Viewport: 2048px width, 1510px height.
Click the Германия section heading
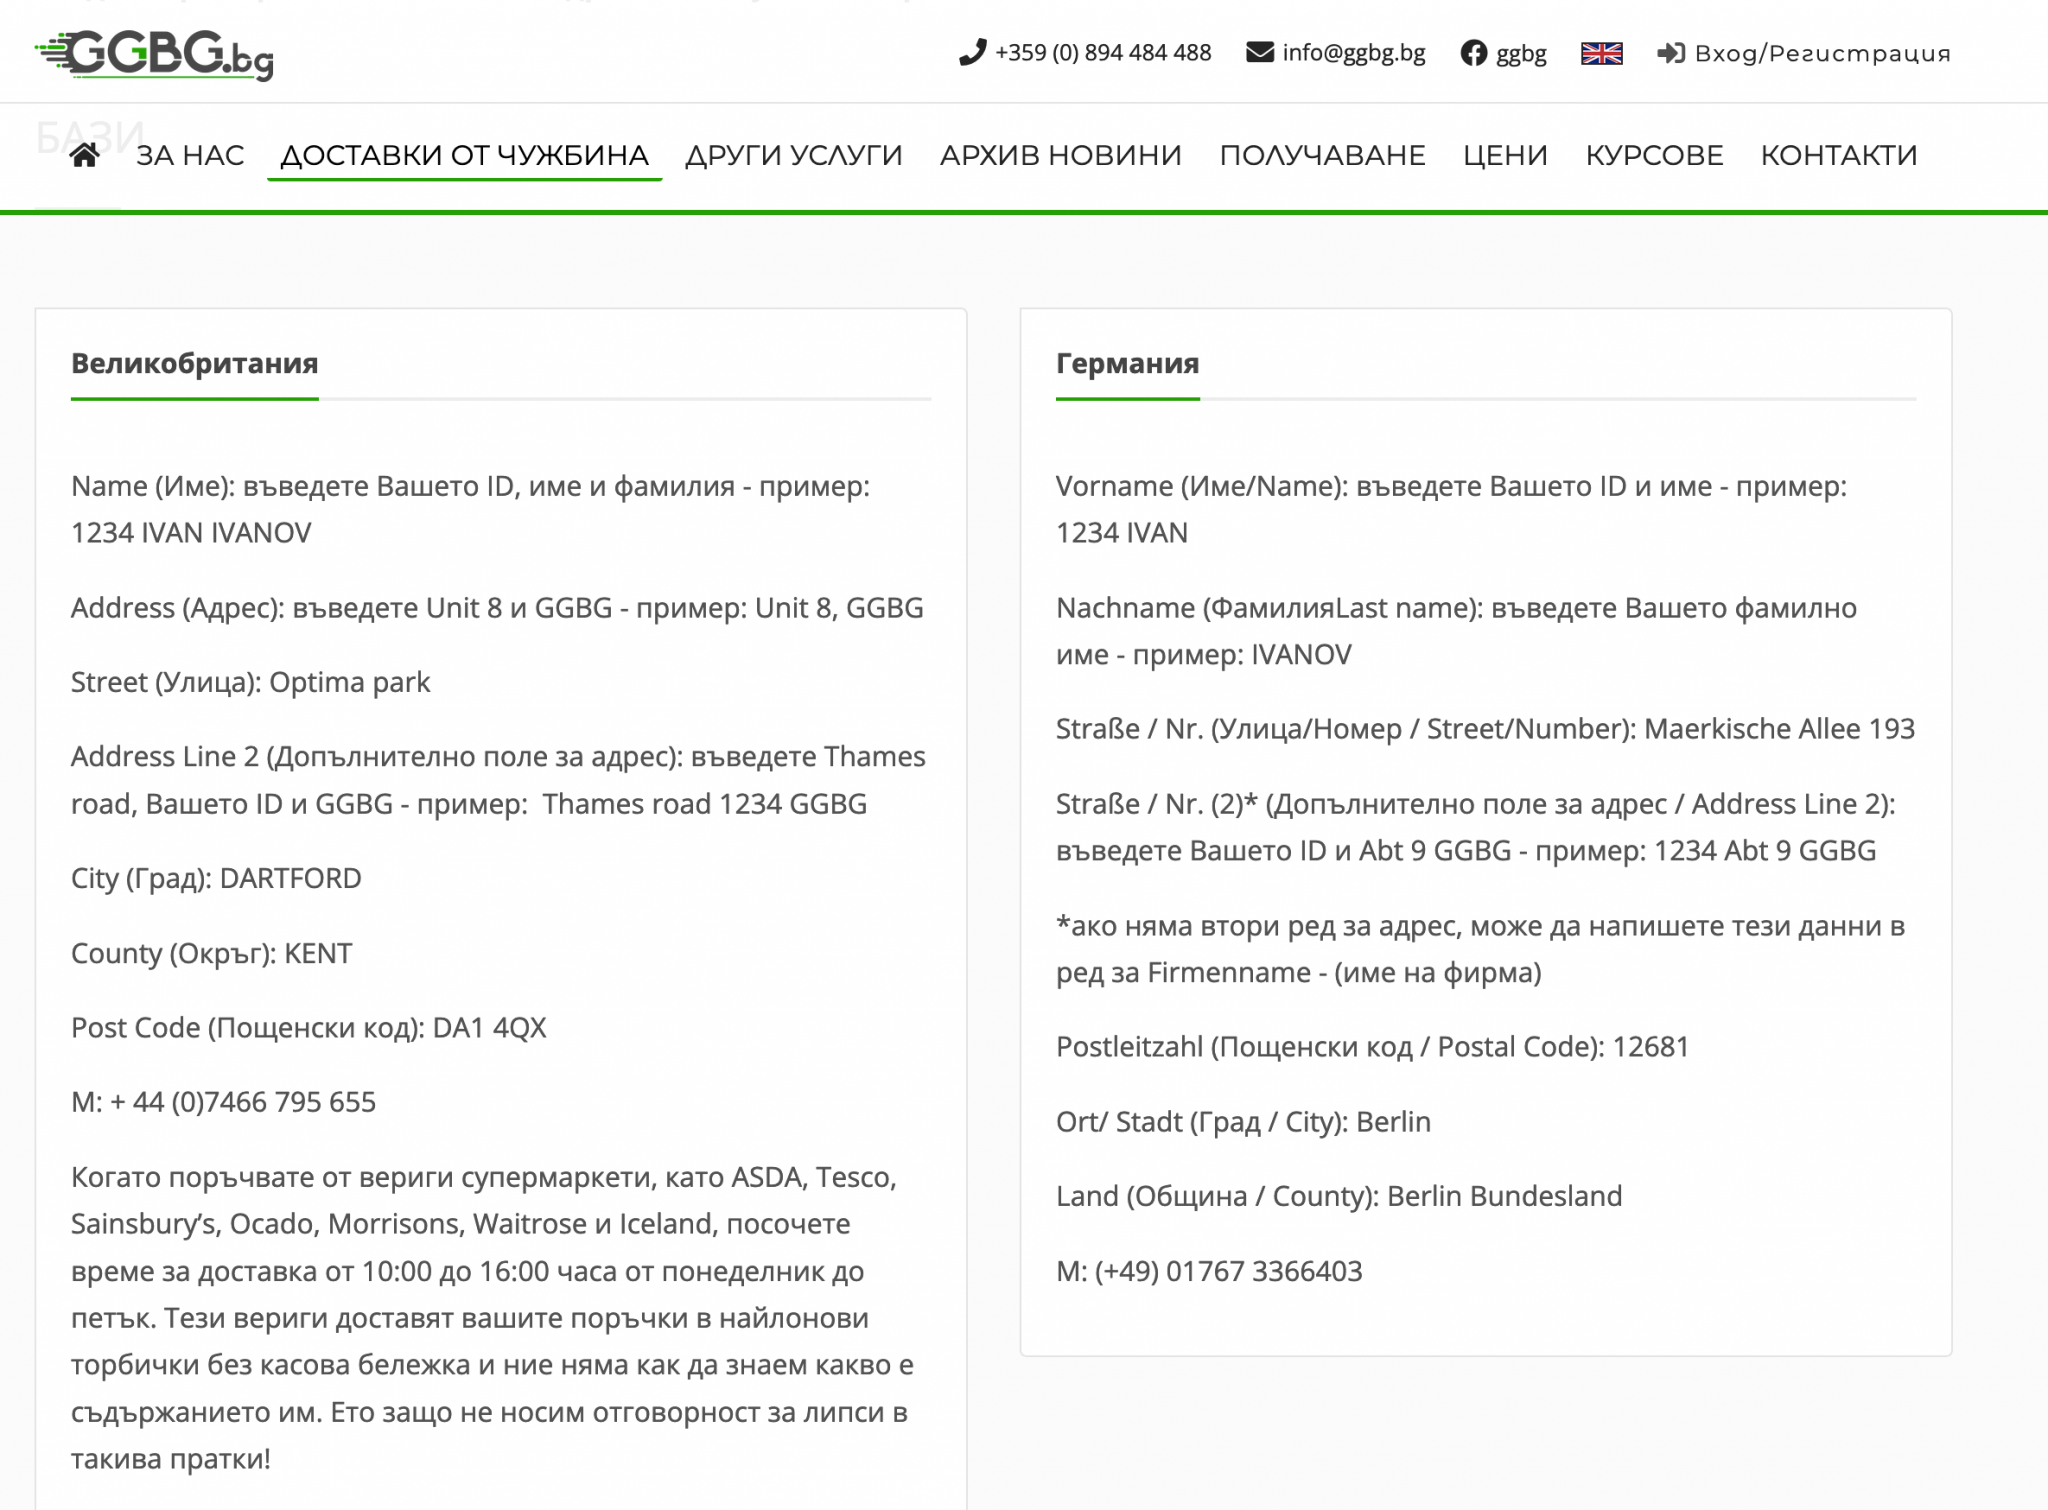1127,363
